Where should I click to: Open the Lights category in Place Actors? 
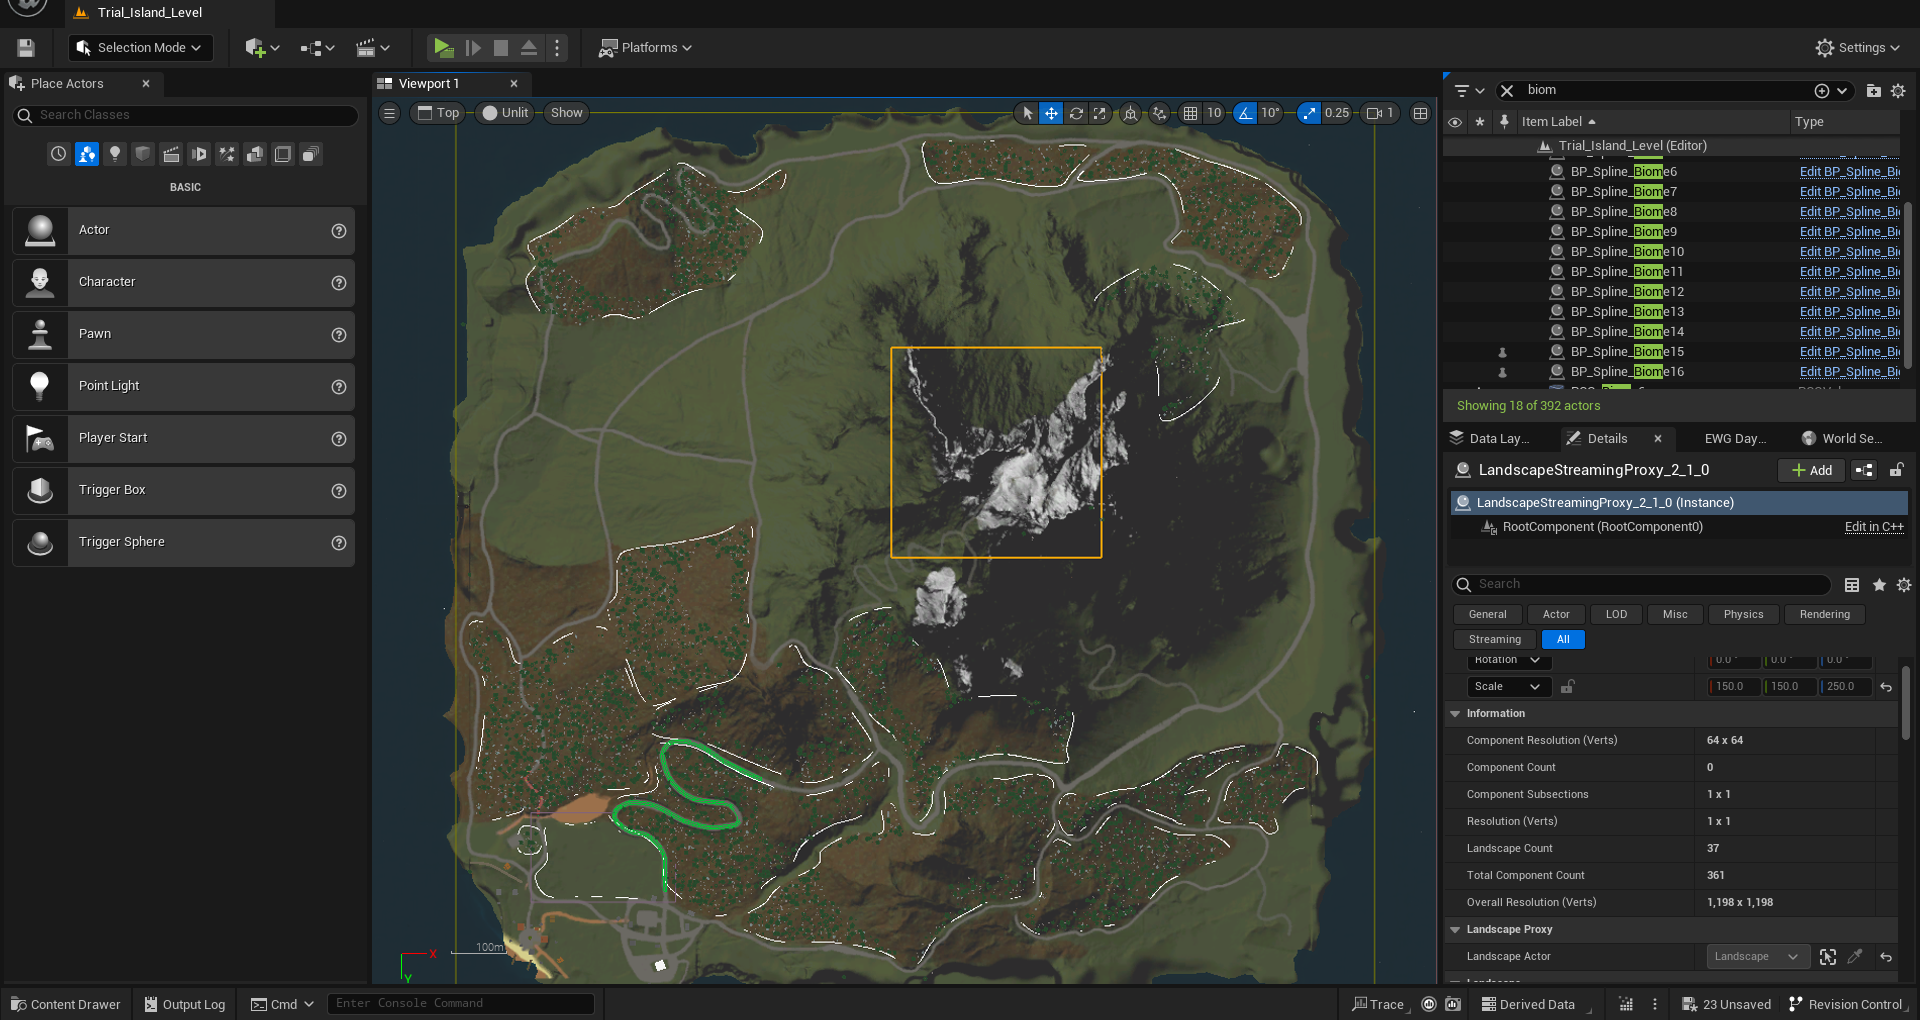point(115,154)
